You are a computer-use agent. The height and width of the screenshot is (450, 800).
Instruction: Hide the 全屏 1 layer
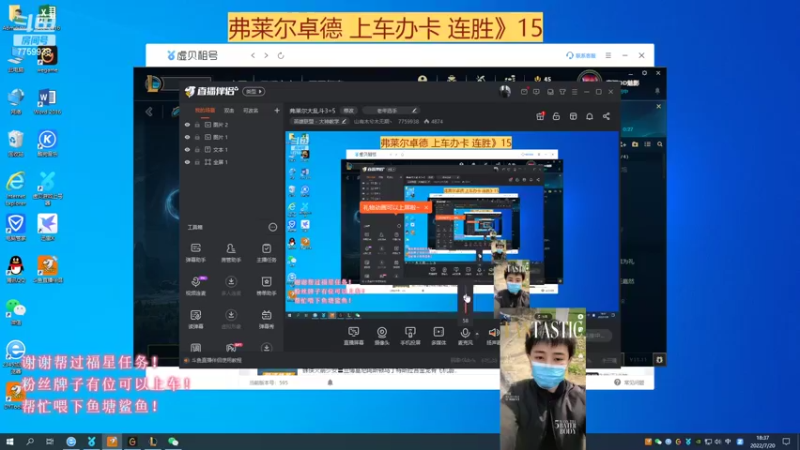187,162
